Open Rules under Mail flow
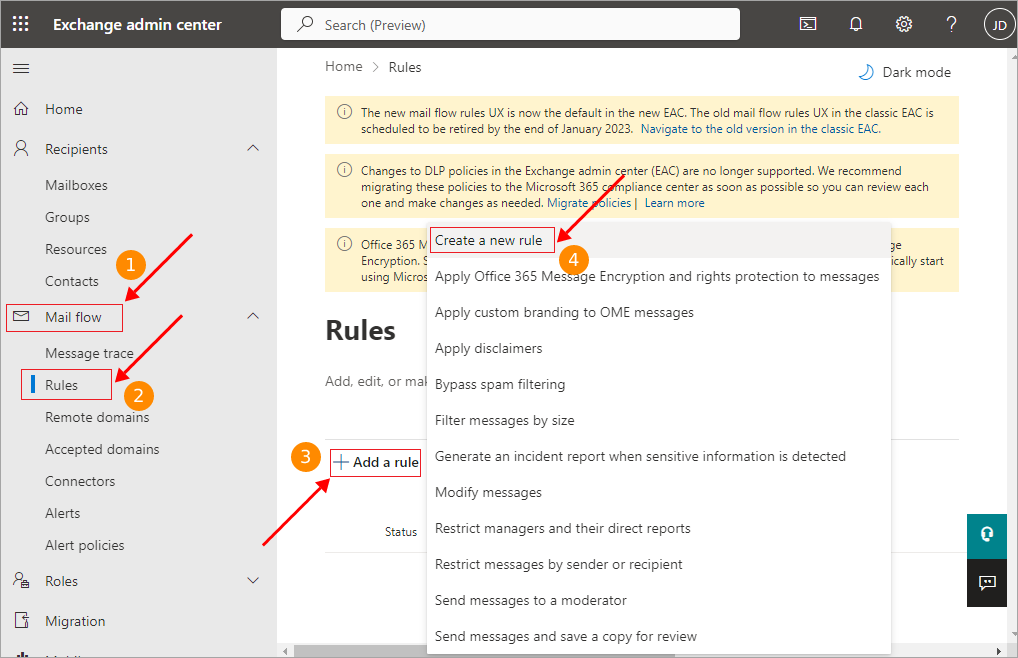The width and height of the screenshot is (1018, 658). pos(62,385)
